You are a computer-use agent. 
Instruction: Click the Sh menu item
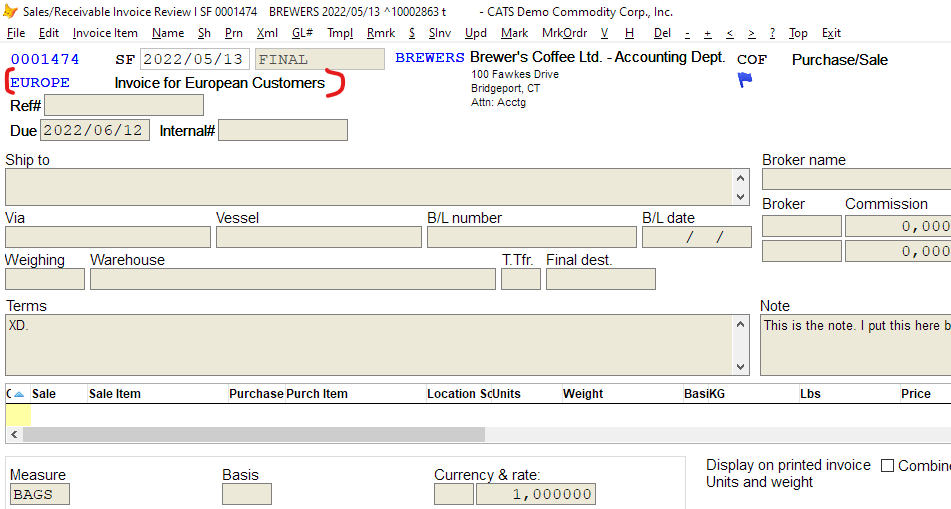(204, 33)
